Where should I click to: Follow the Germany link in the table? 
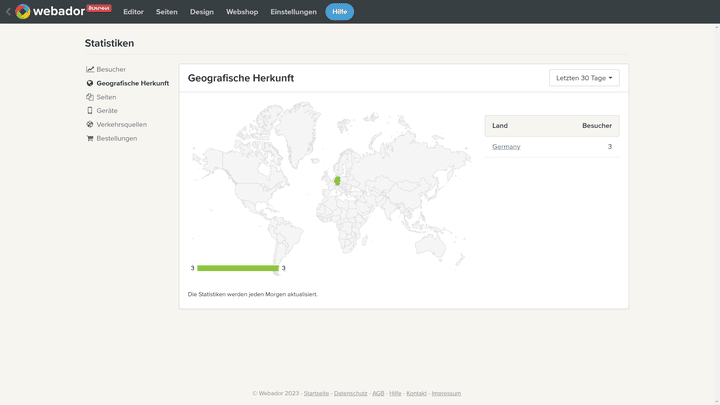506,147
